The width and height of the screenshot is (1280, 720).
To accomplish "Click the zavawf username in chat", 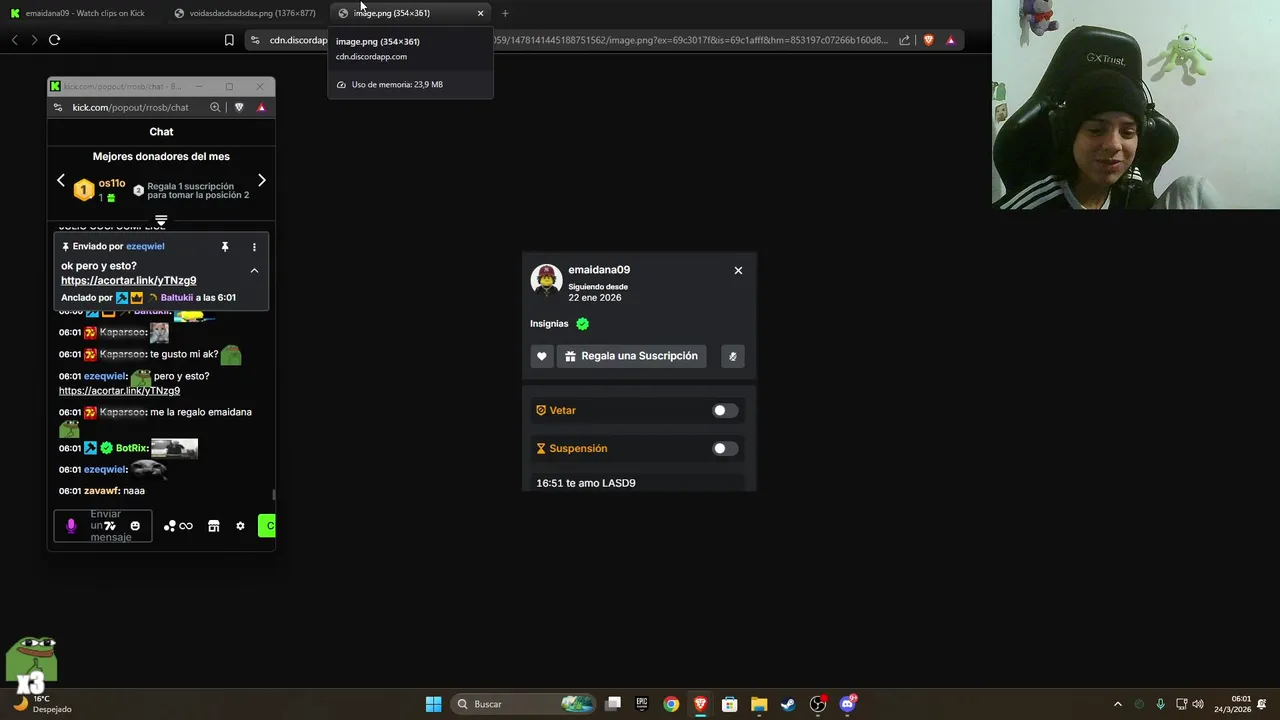I will coord(101,491).
